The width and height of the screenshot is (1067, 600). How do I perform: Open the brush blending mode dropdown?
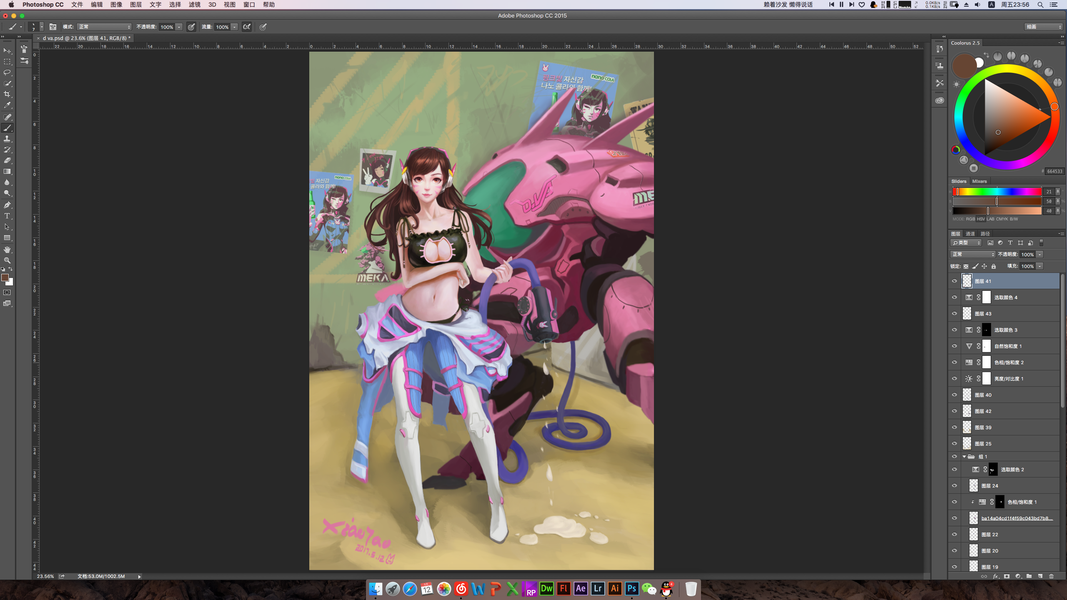tap(104, 27)
